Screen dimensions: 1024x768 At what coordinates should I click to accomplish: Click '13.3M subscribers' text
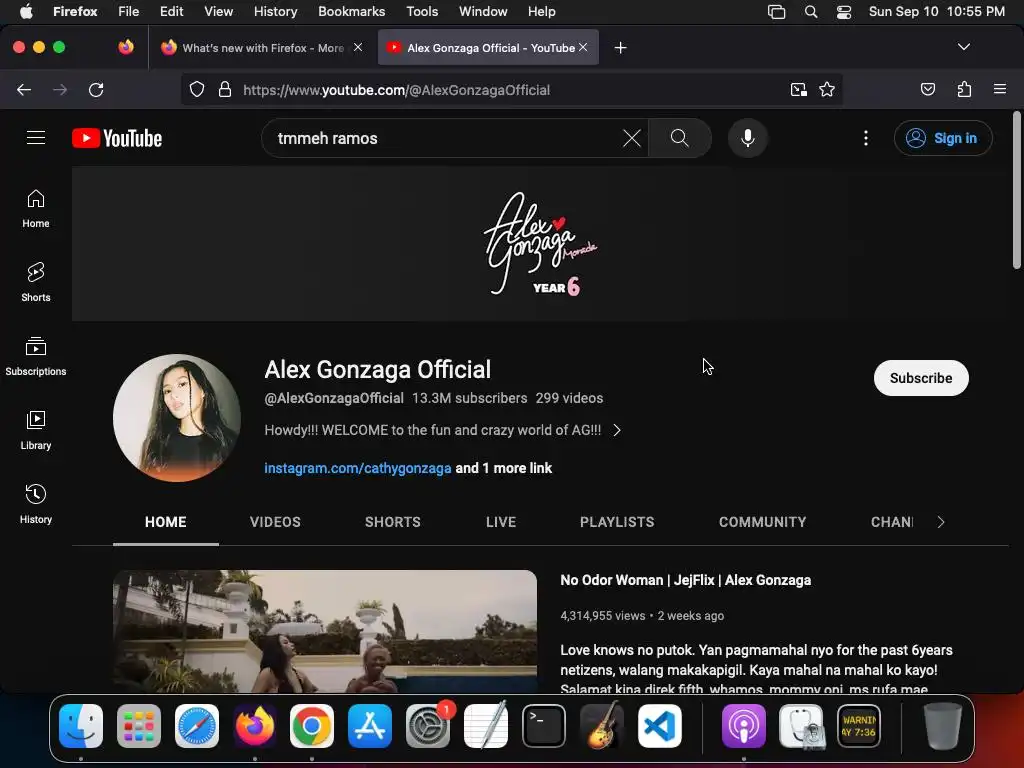[470, 398]
